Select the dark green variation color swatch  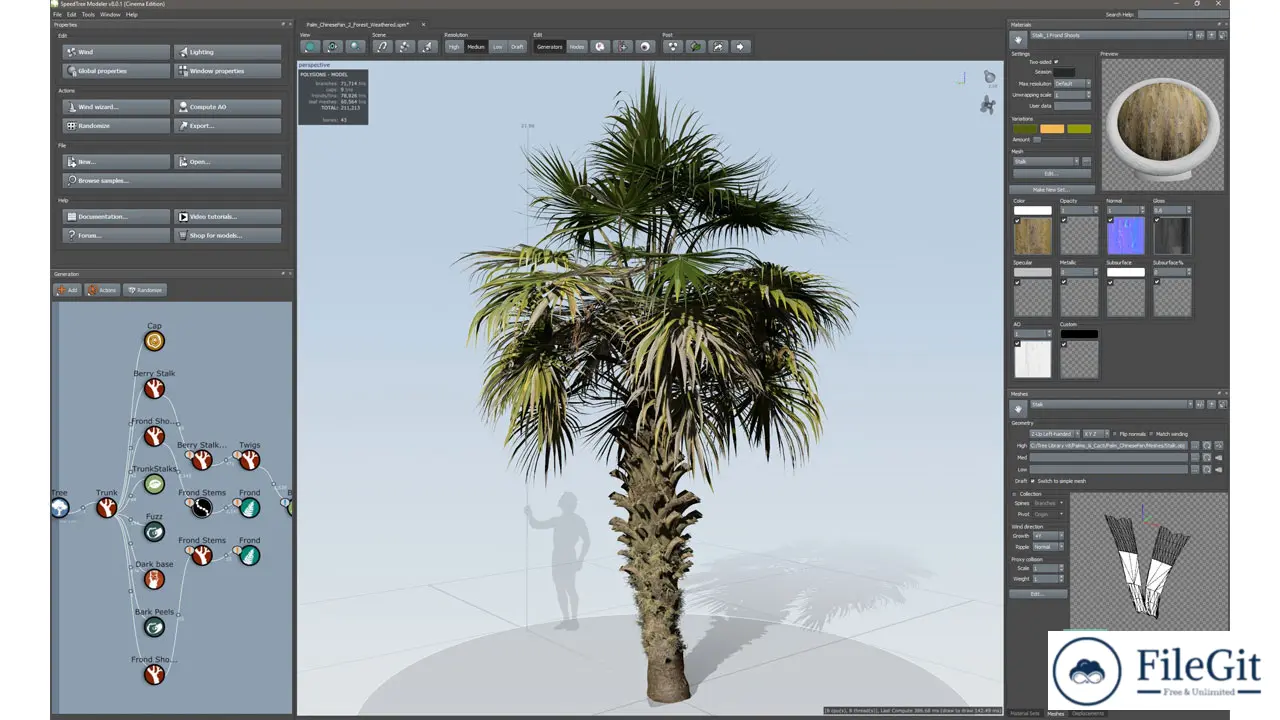[x=1025, y=128]
